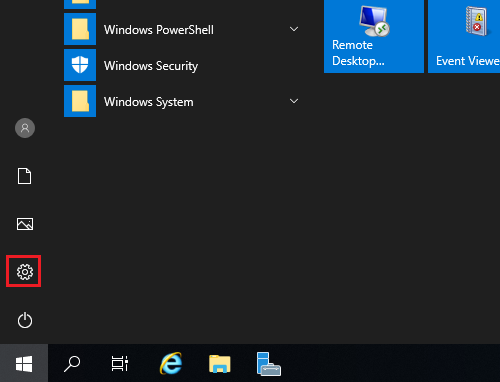Expand the Windows PowerShell chevron

point(294,29)
